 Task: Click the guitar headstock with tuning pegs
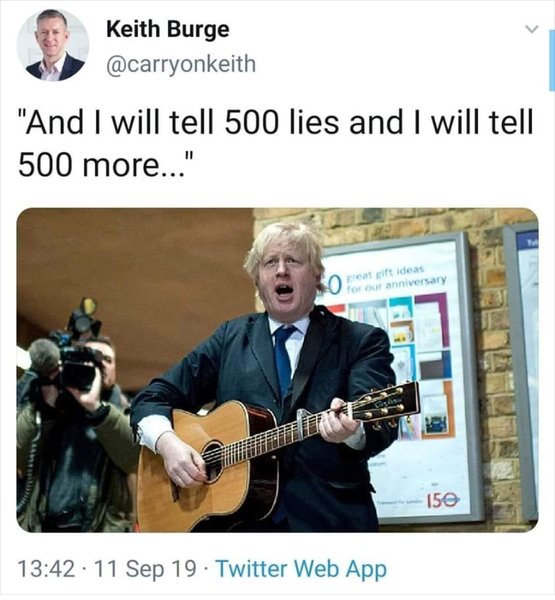[385, 406]
